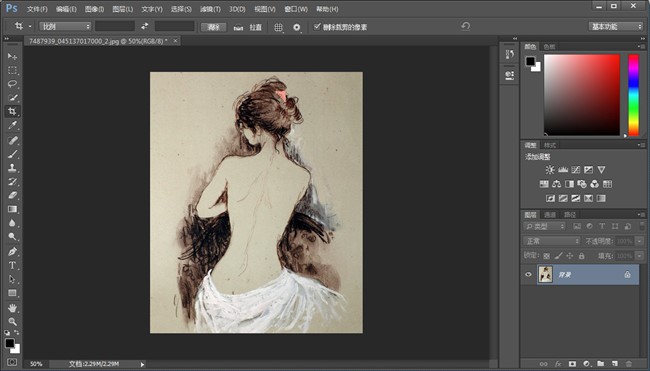Open crop overlay grid options
Image resolution: width=650 pixels, height=371 pixels.
click(278, 27)
